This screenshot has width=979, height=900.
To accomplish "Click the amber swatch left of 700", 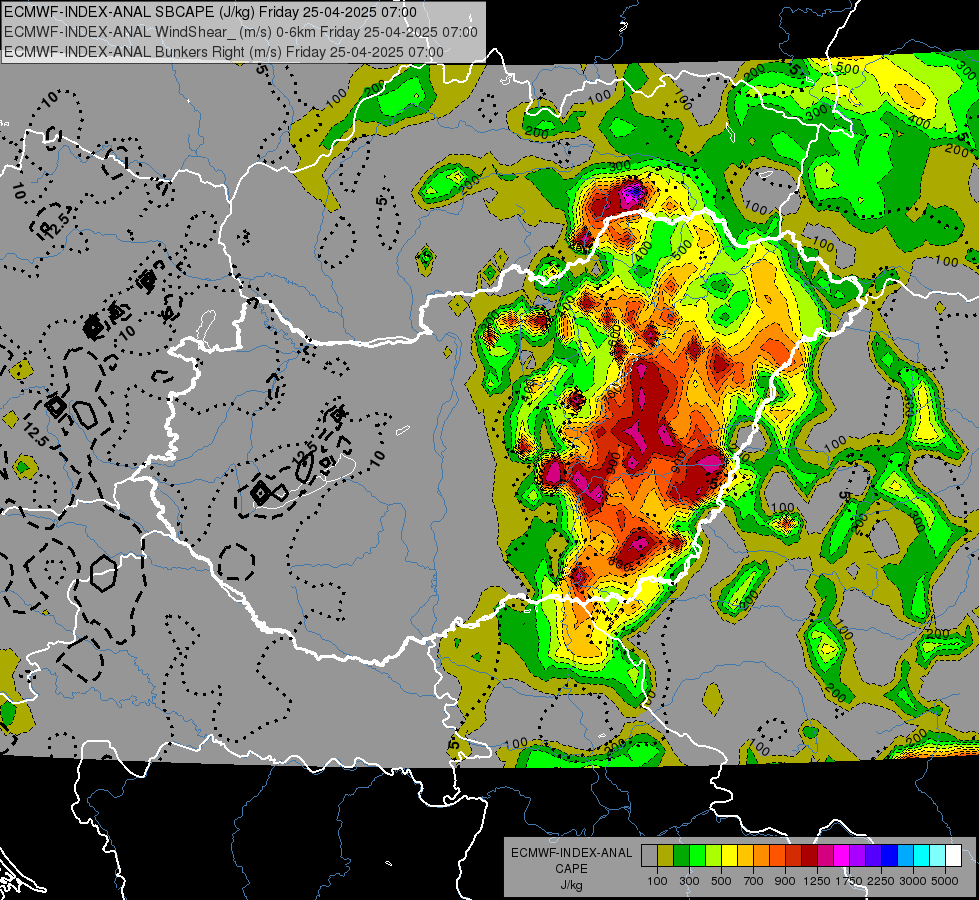I will pos(745,856).
